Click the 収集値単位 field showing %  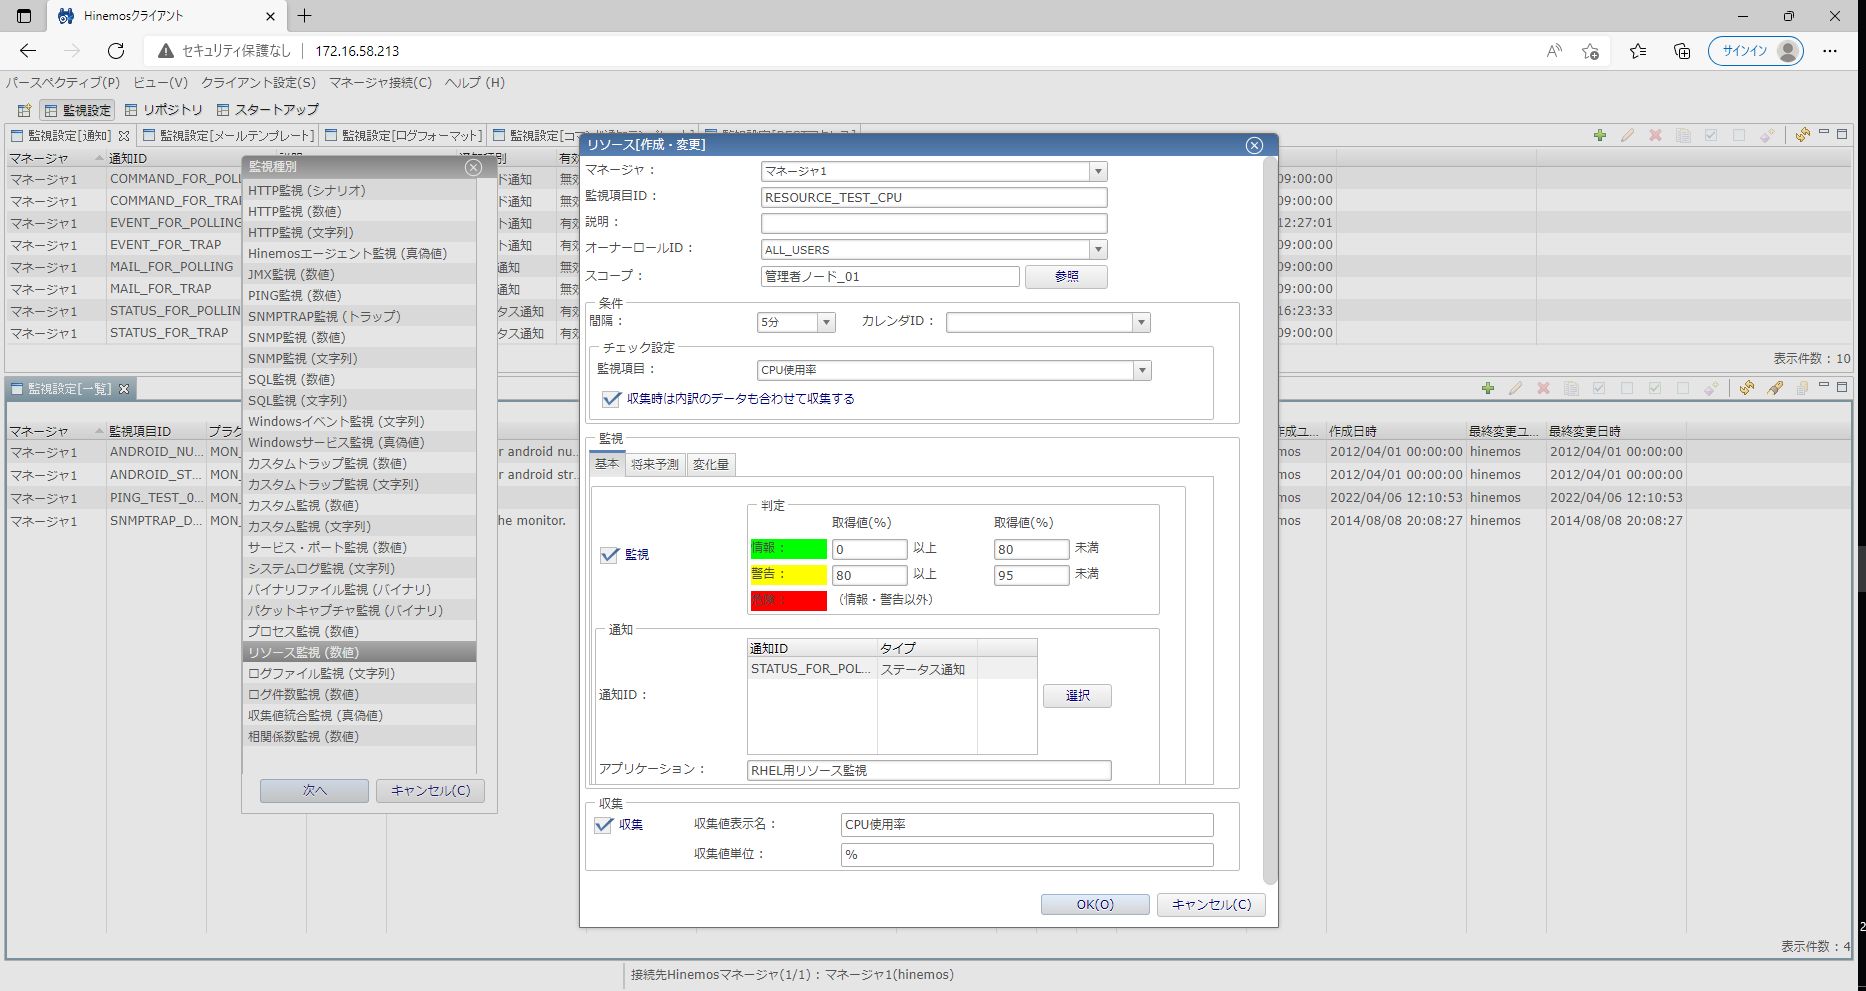(x=1027, y=855)
